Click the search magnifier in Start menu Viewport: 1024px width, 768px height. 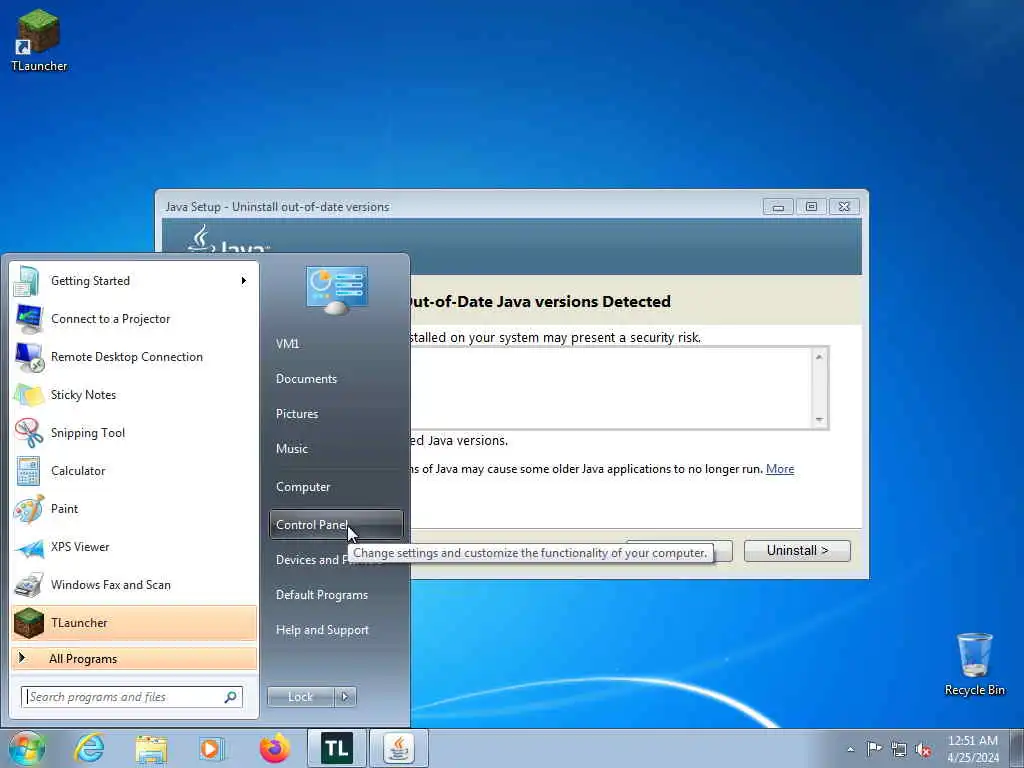point(231,697)
